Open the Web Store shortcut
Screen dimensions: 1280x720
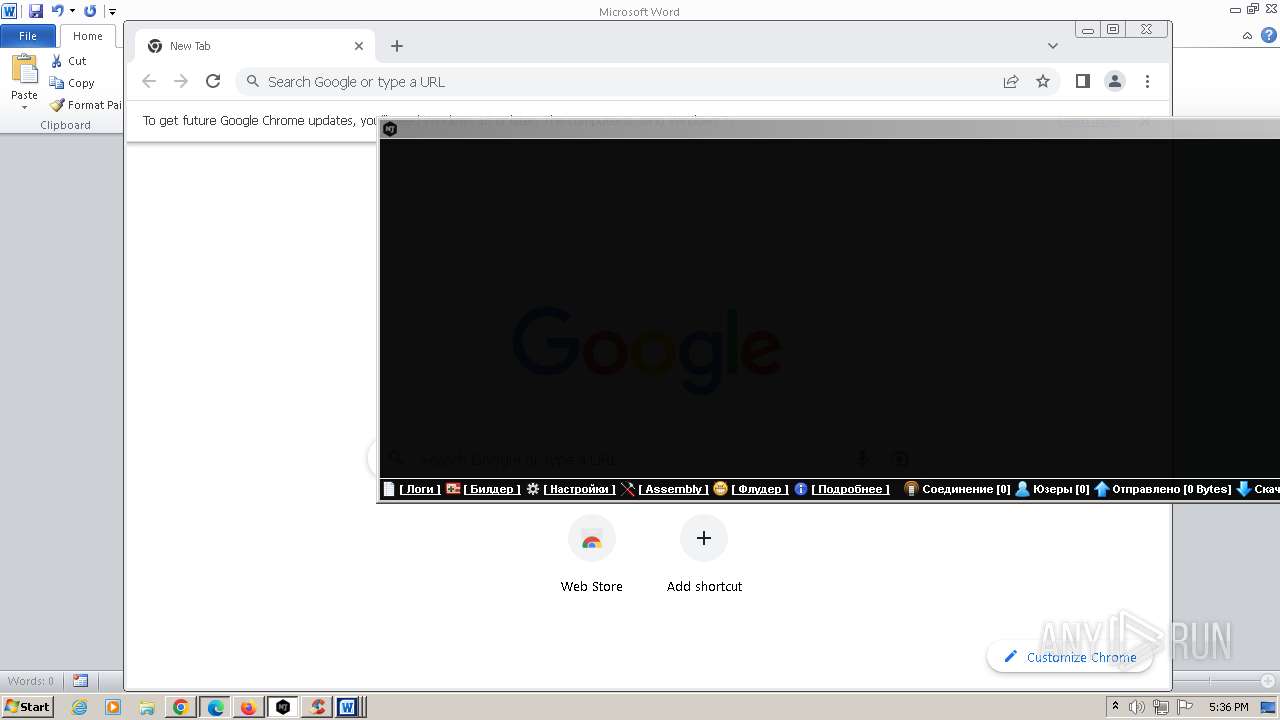591,555
